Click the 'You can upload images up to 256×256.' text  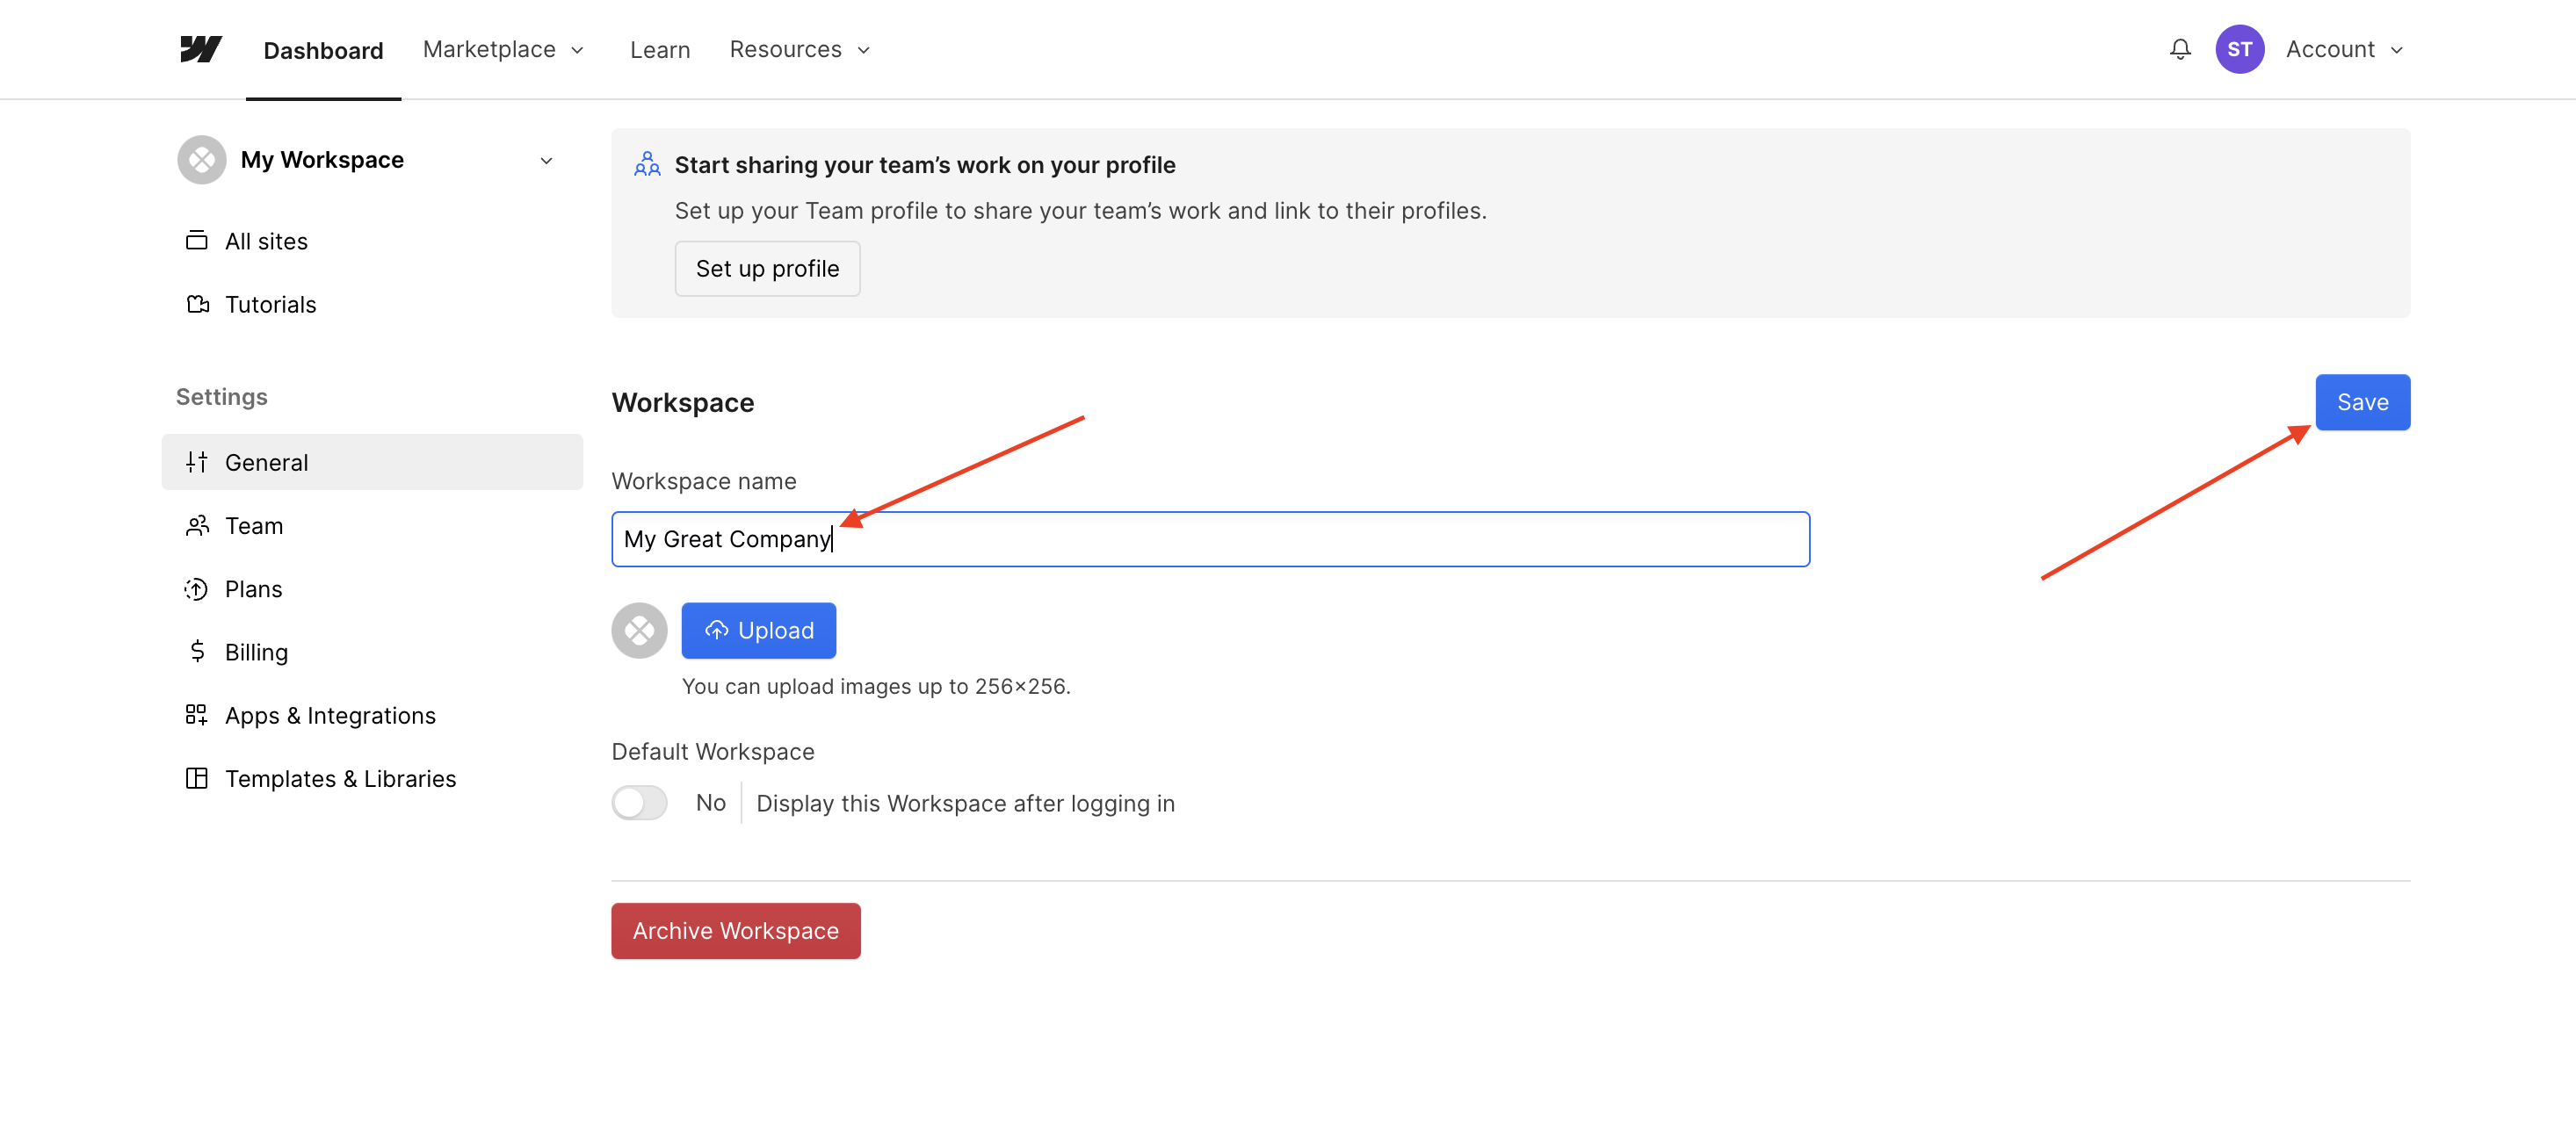(x=875, y=686)
